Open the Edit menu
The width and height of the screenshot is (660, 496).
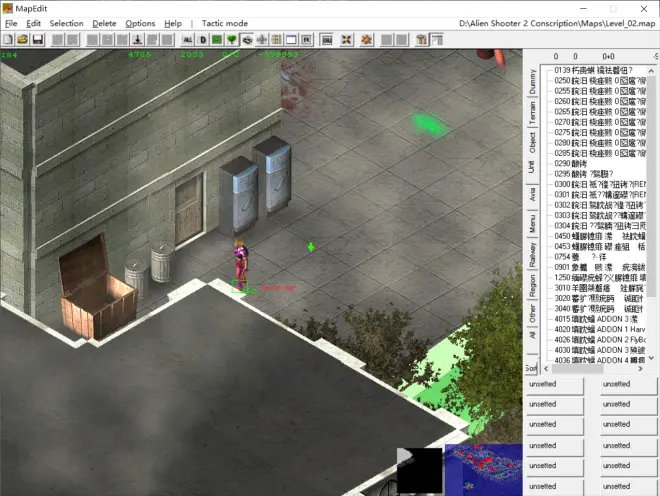33,24
